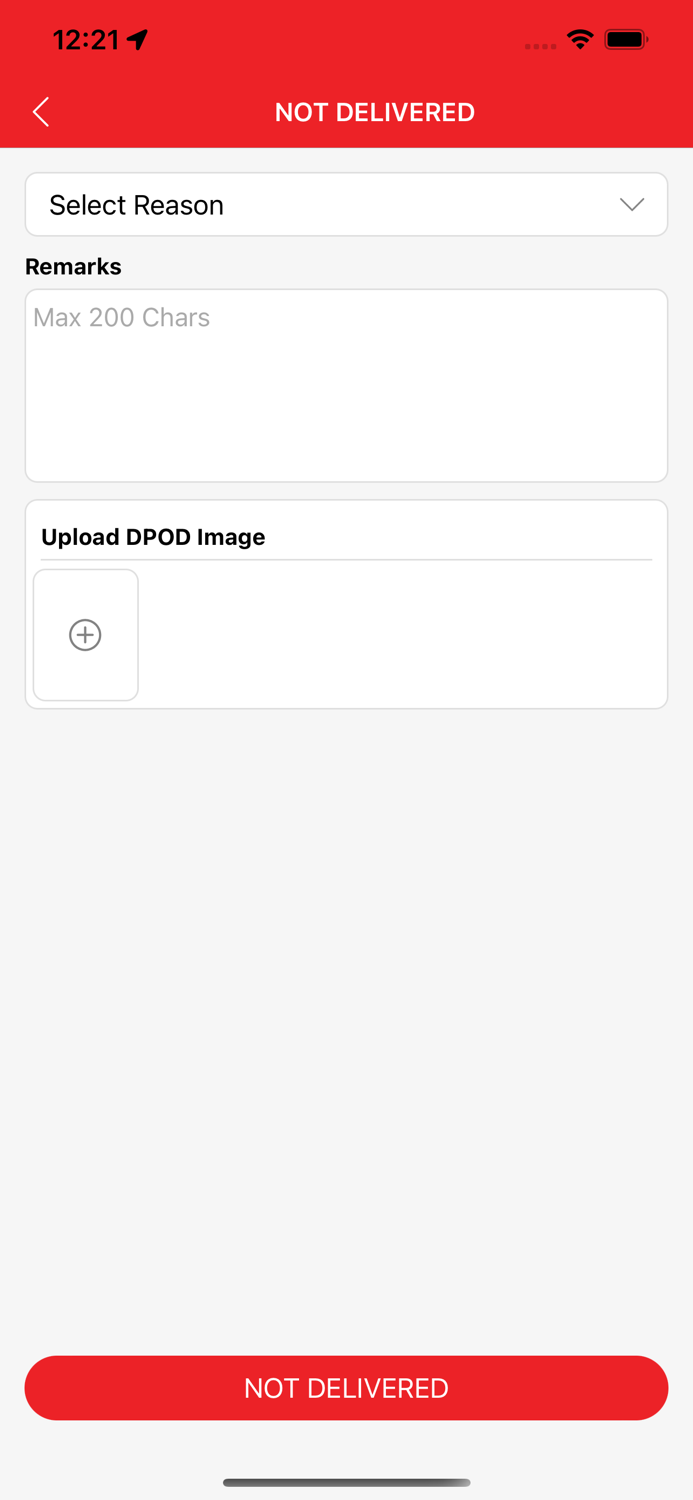The height and width of the screenshot is (1500, 693).
Task: Tap the back arrow in the header
Action: click(41, 112)
